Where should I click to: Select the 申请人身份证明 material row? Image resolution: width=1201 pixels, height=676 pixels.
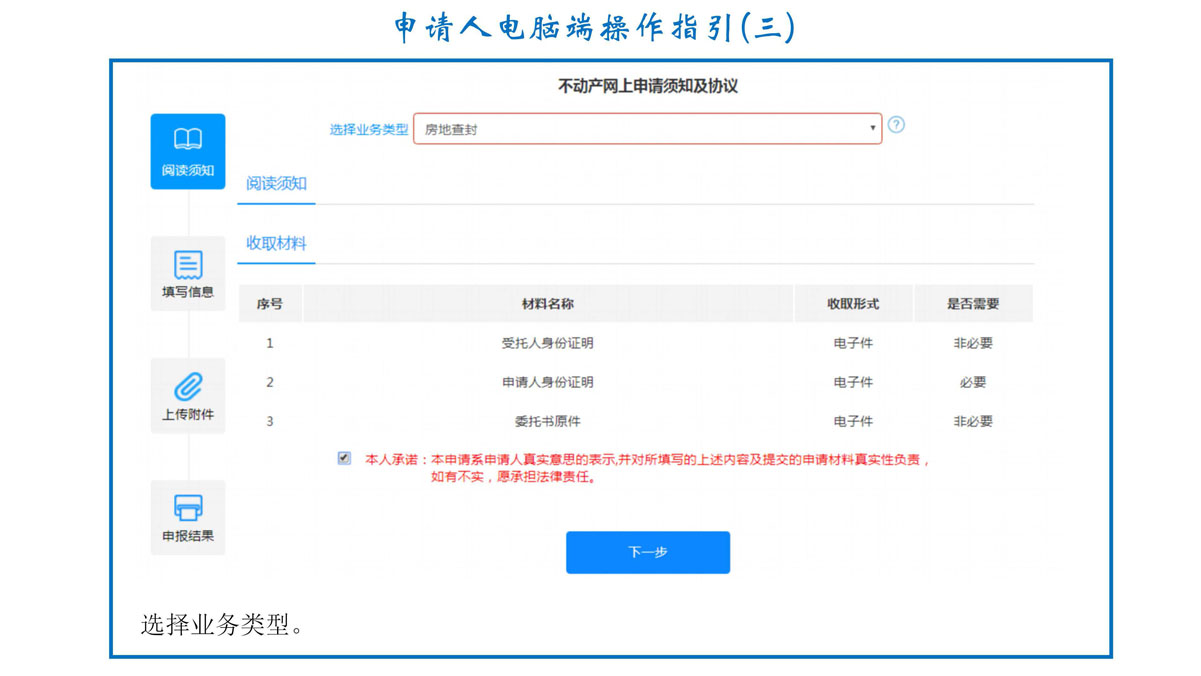point(547,382)
